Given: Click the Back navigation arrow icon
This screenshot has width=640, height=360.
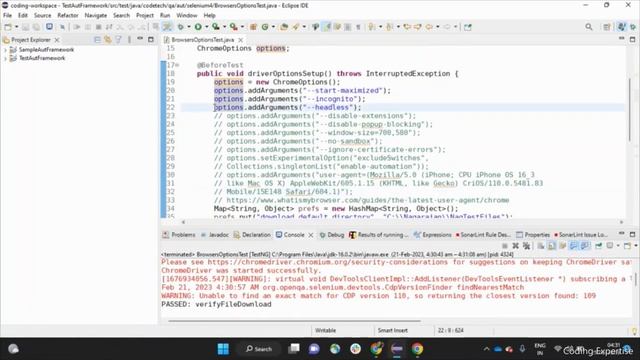Looking at the screenshot, I should (429, 27).
